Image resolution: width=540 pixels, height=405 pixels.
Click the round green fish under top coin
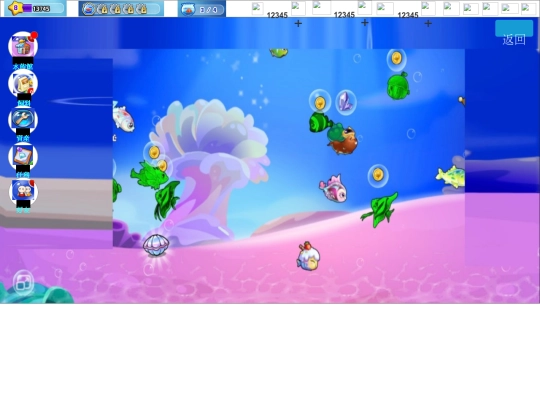click(x=398, y=86)
